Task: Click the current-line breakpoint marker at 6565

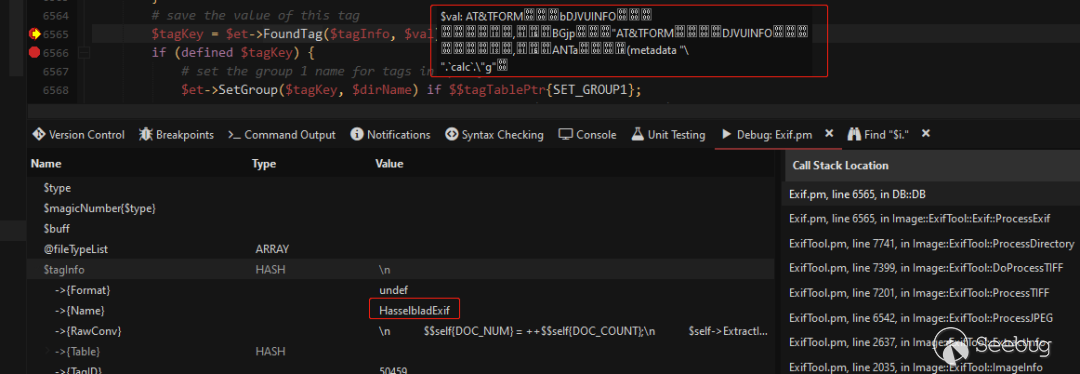Action: 34,34
